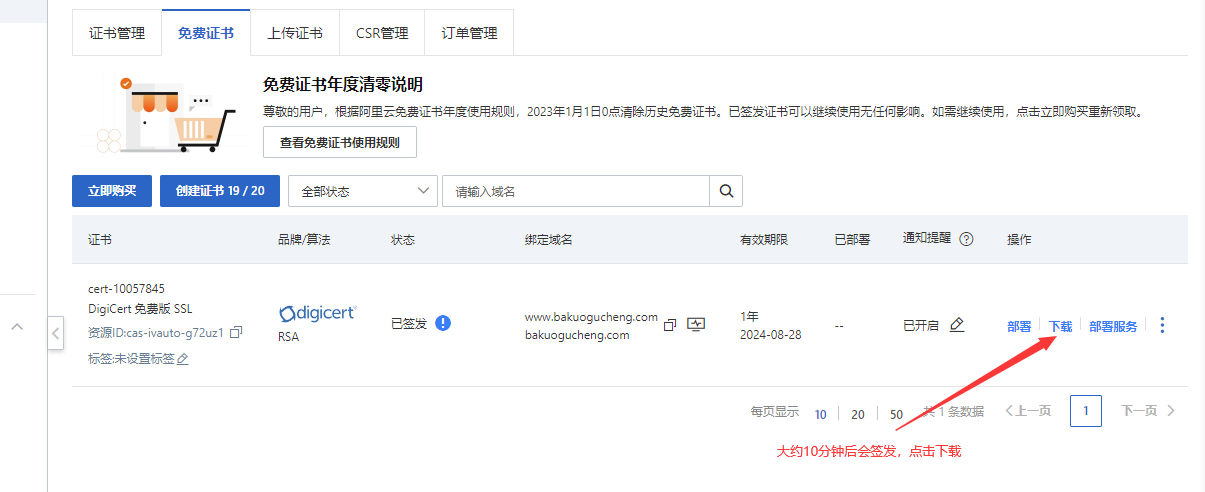Click the 立即购买 button
This screenshot has height=492, width=1205.
112,191
